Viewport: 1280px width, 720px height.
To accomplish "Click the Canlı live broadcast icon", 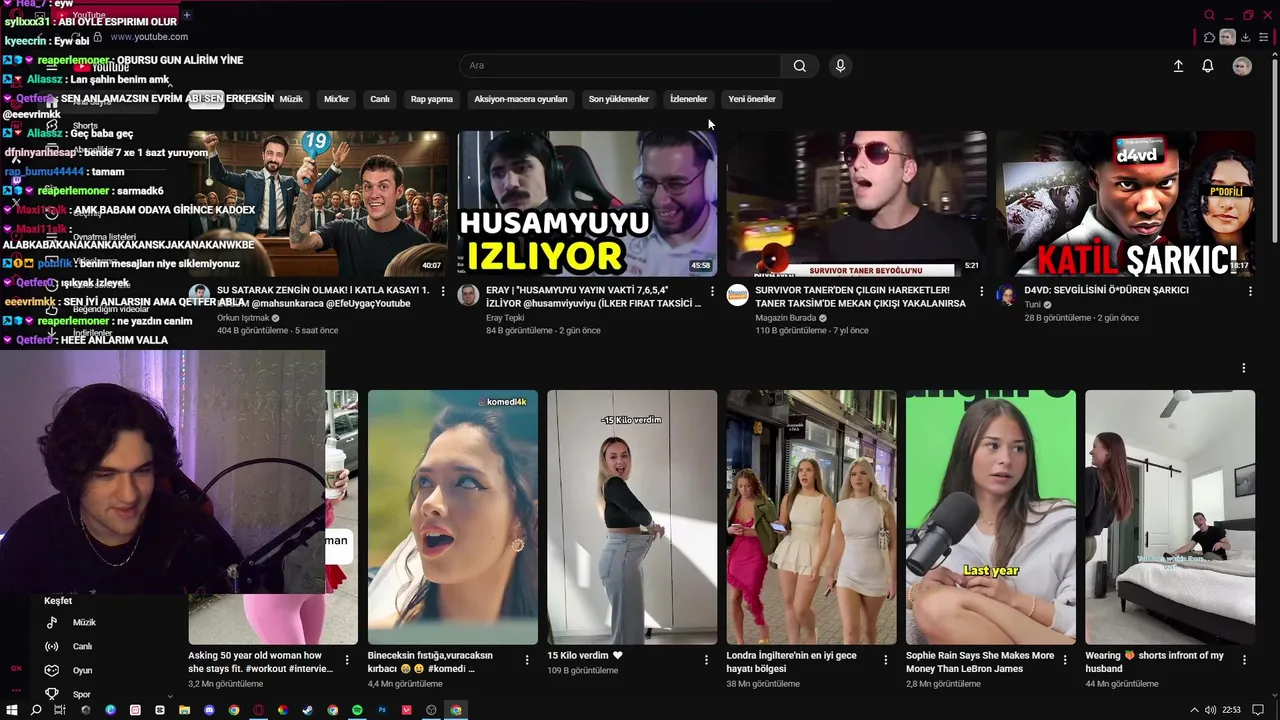I will coord(52,646).
